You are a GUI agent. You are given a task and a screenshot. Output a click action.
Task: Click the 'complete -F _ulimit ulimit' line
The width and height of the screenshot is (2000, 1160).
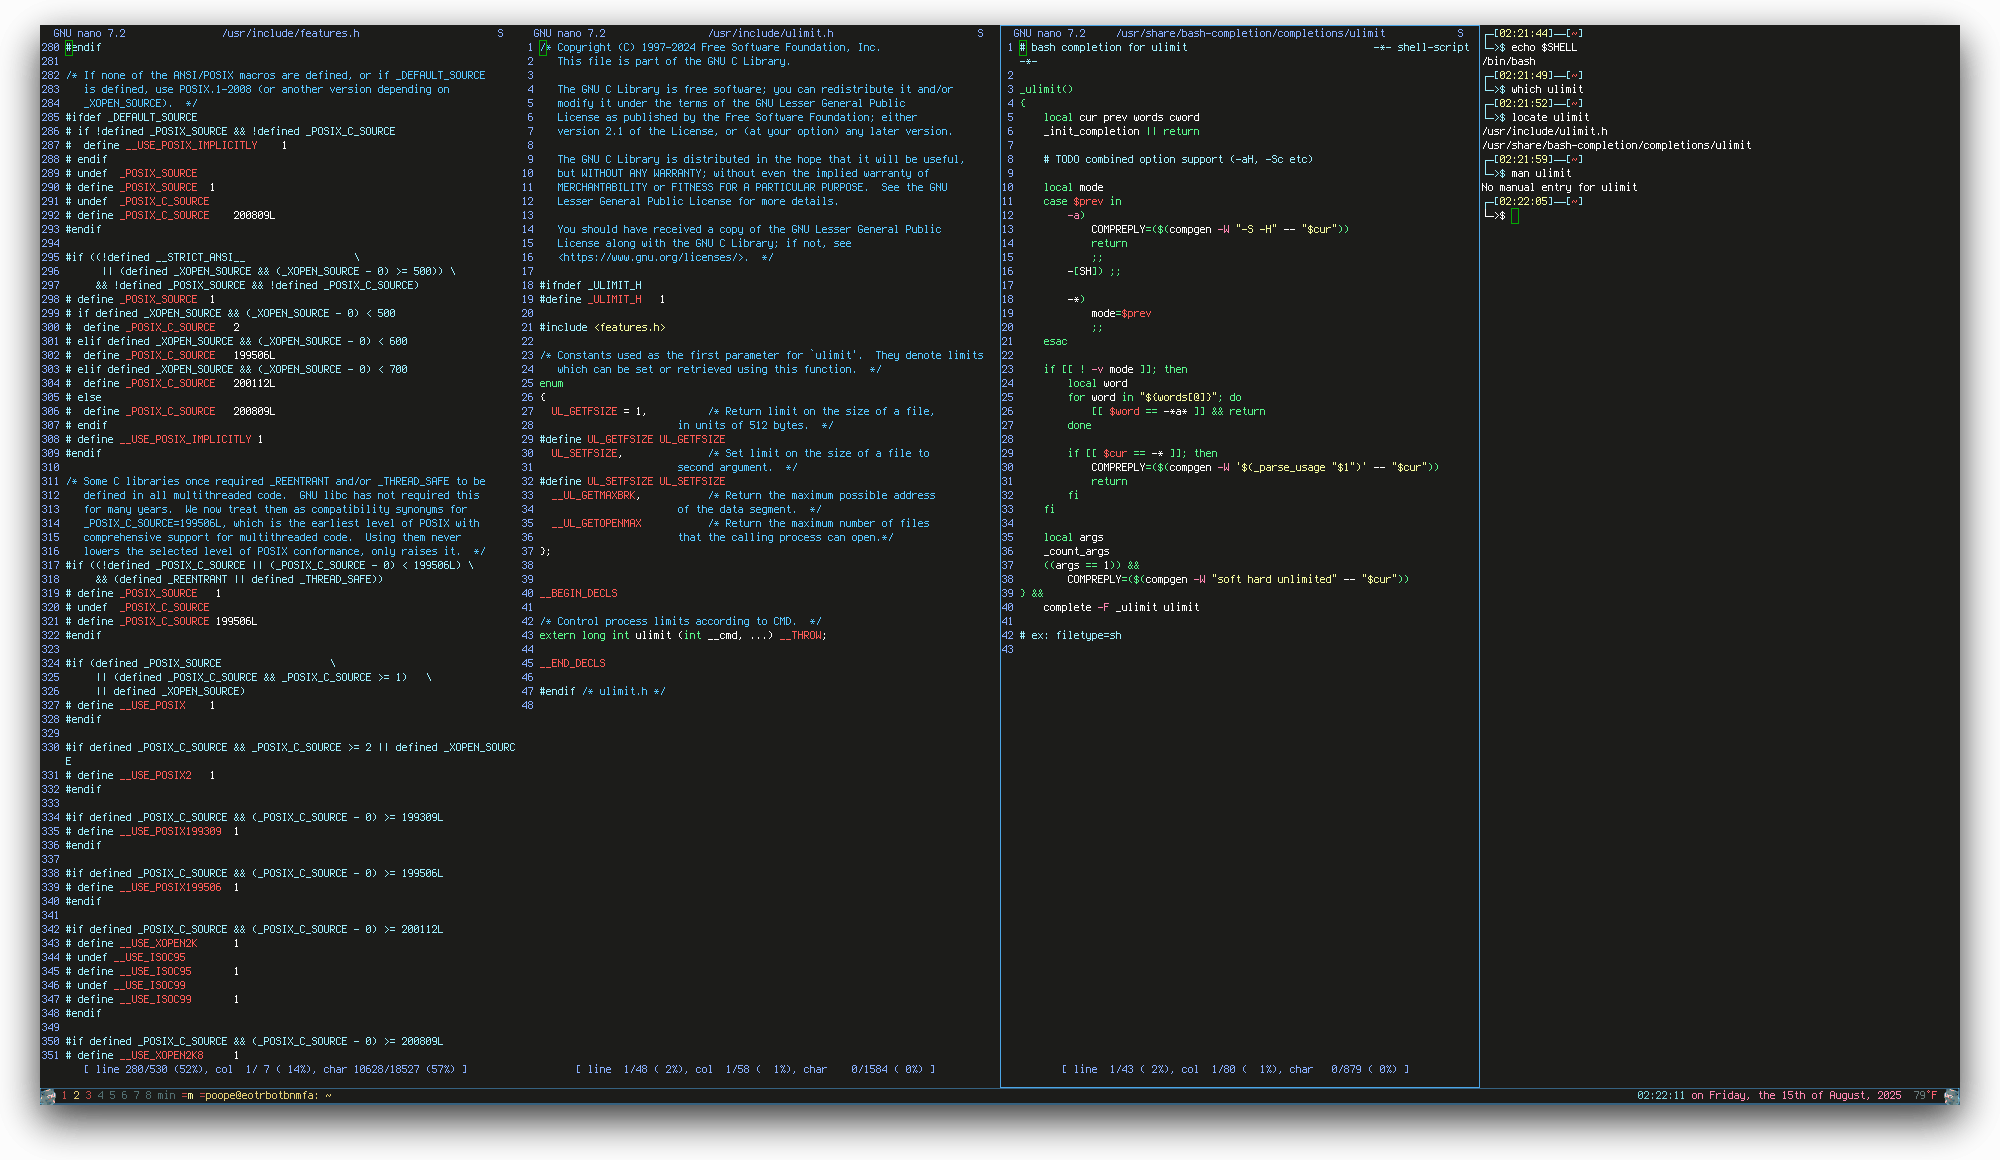(x=1120, y=607)
